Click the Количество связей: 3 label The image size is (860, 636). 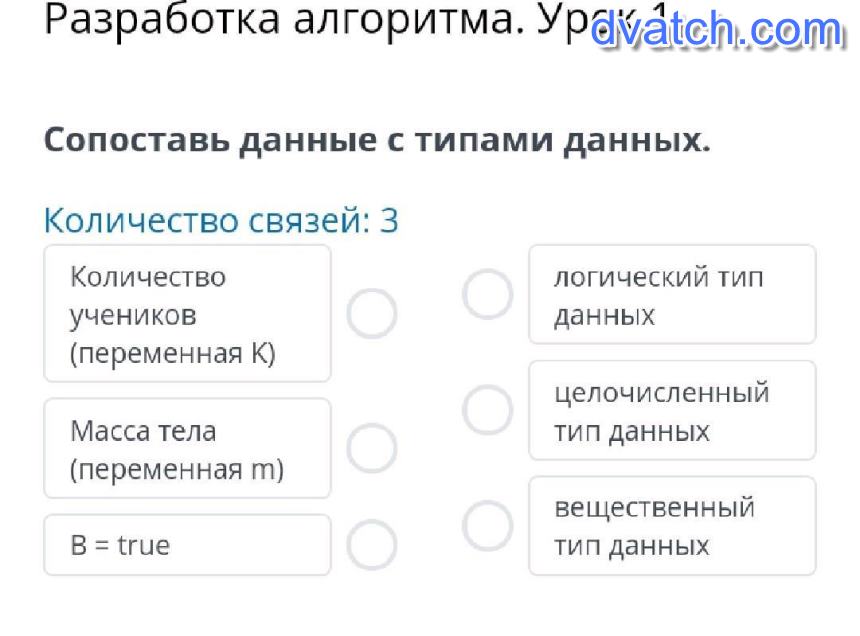221,220
